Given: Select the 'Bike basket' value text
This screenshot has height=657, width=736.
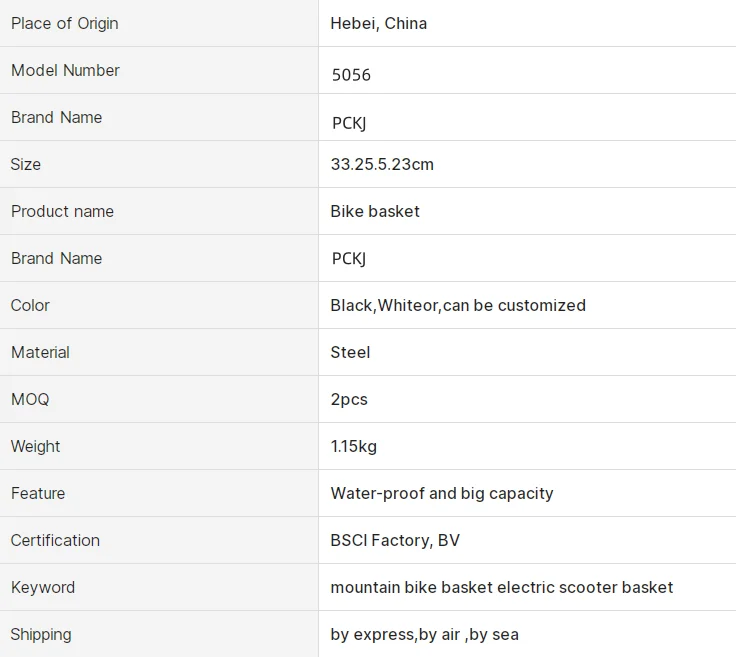Looking at the screenshot, I should pos(375,211).
